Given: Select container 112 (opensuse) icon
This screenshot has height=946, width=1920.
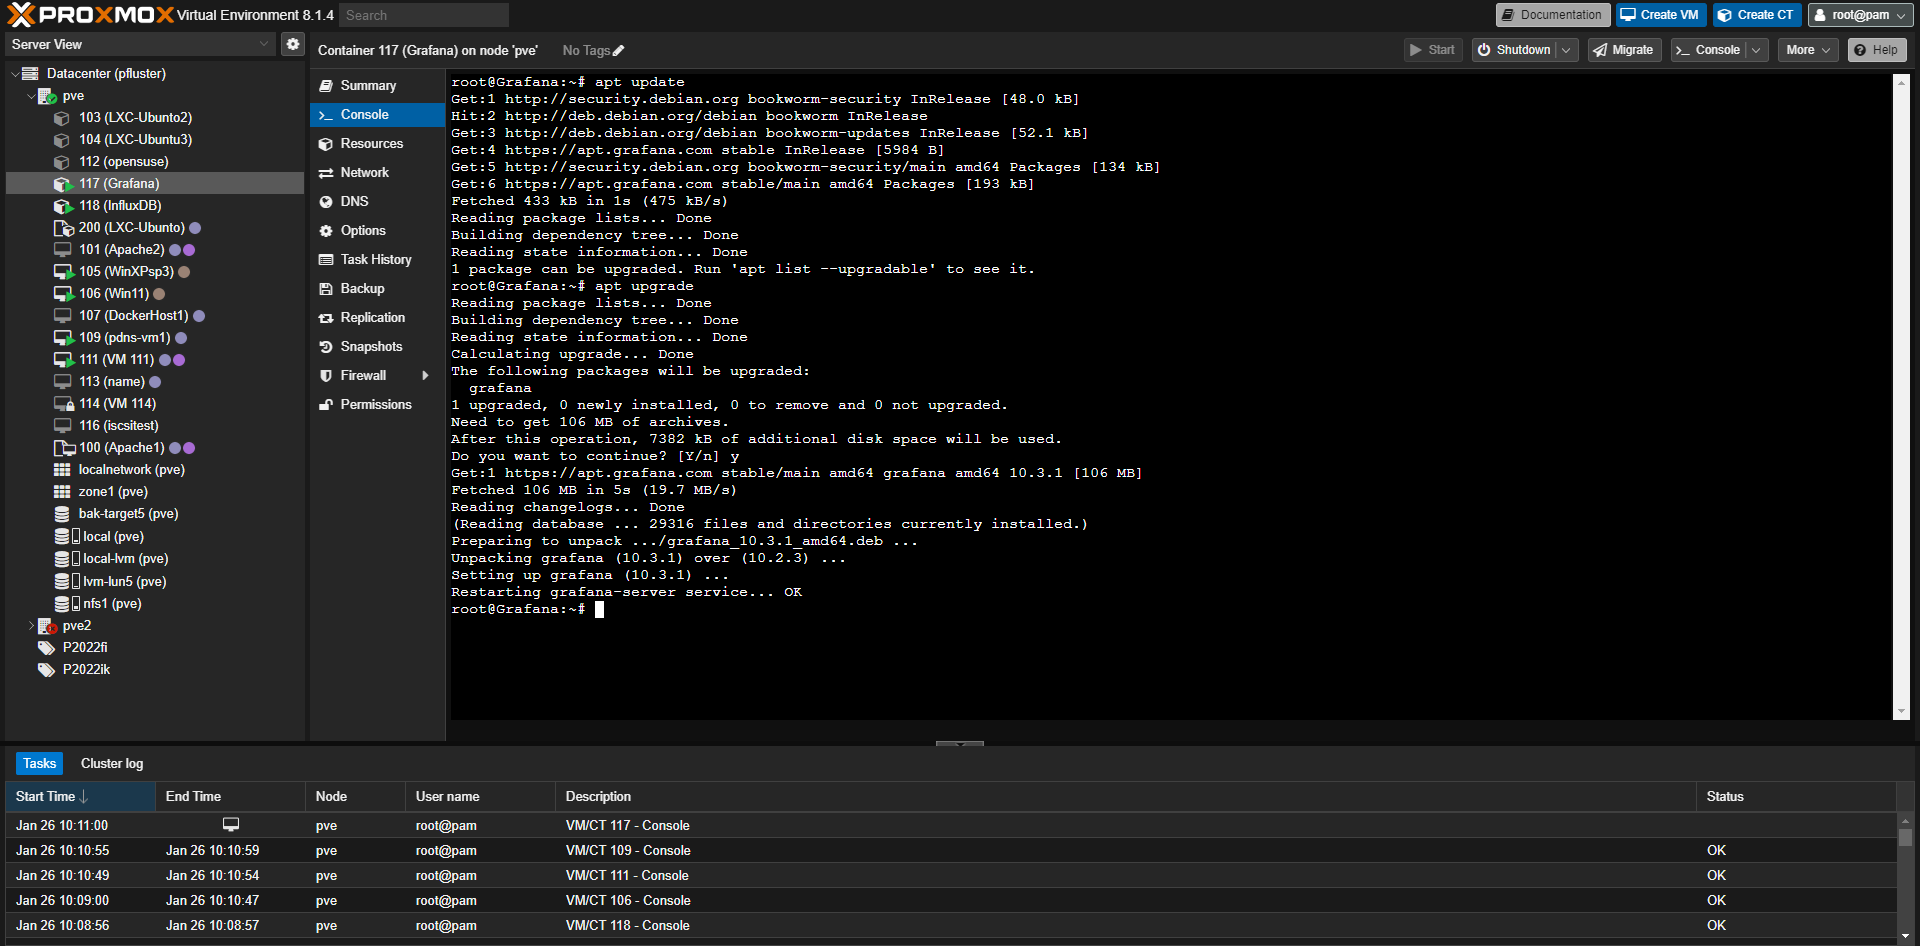Looking at the screenshot, I should click(62, 162).
